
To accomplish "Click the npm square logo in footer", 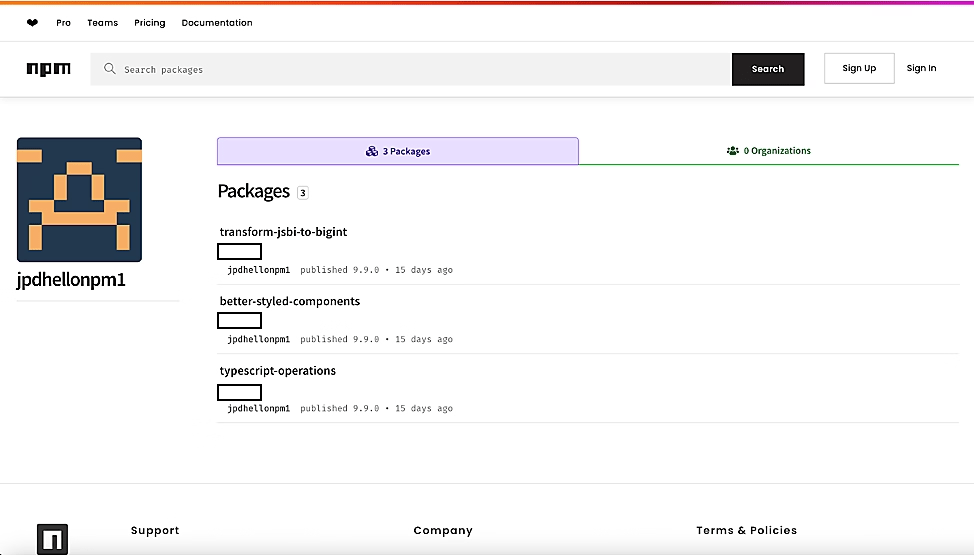I will click(52, 539).
